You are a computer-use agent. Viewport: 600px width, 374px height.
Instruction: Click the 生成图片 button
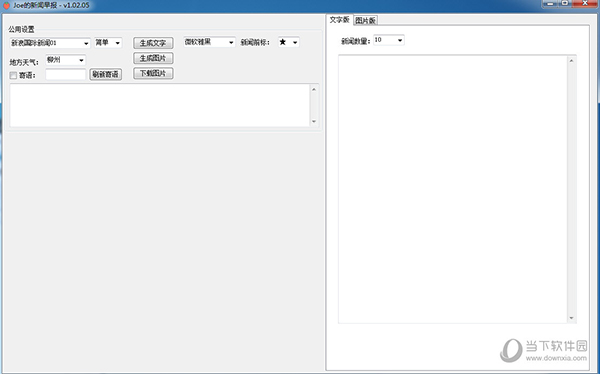tap(153, 58)
